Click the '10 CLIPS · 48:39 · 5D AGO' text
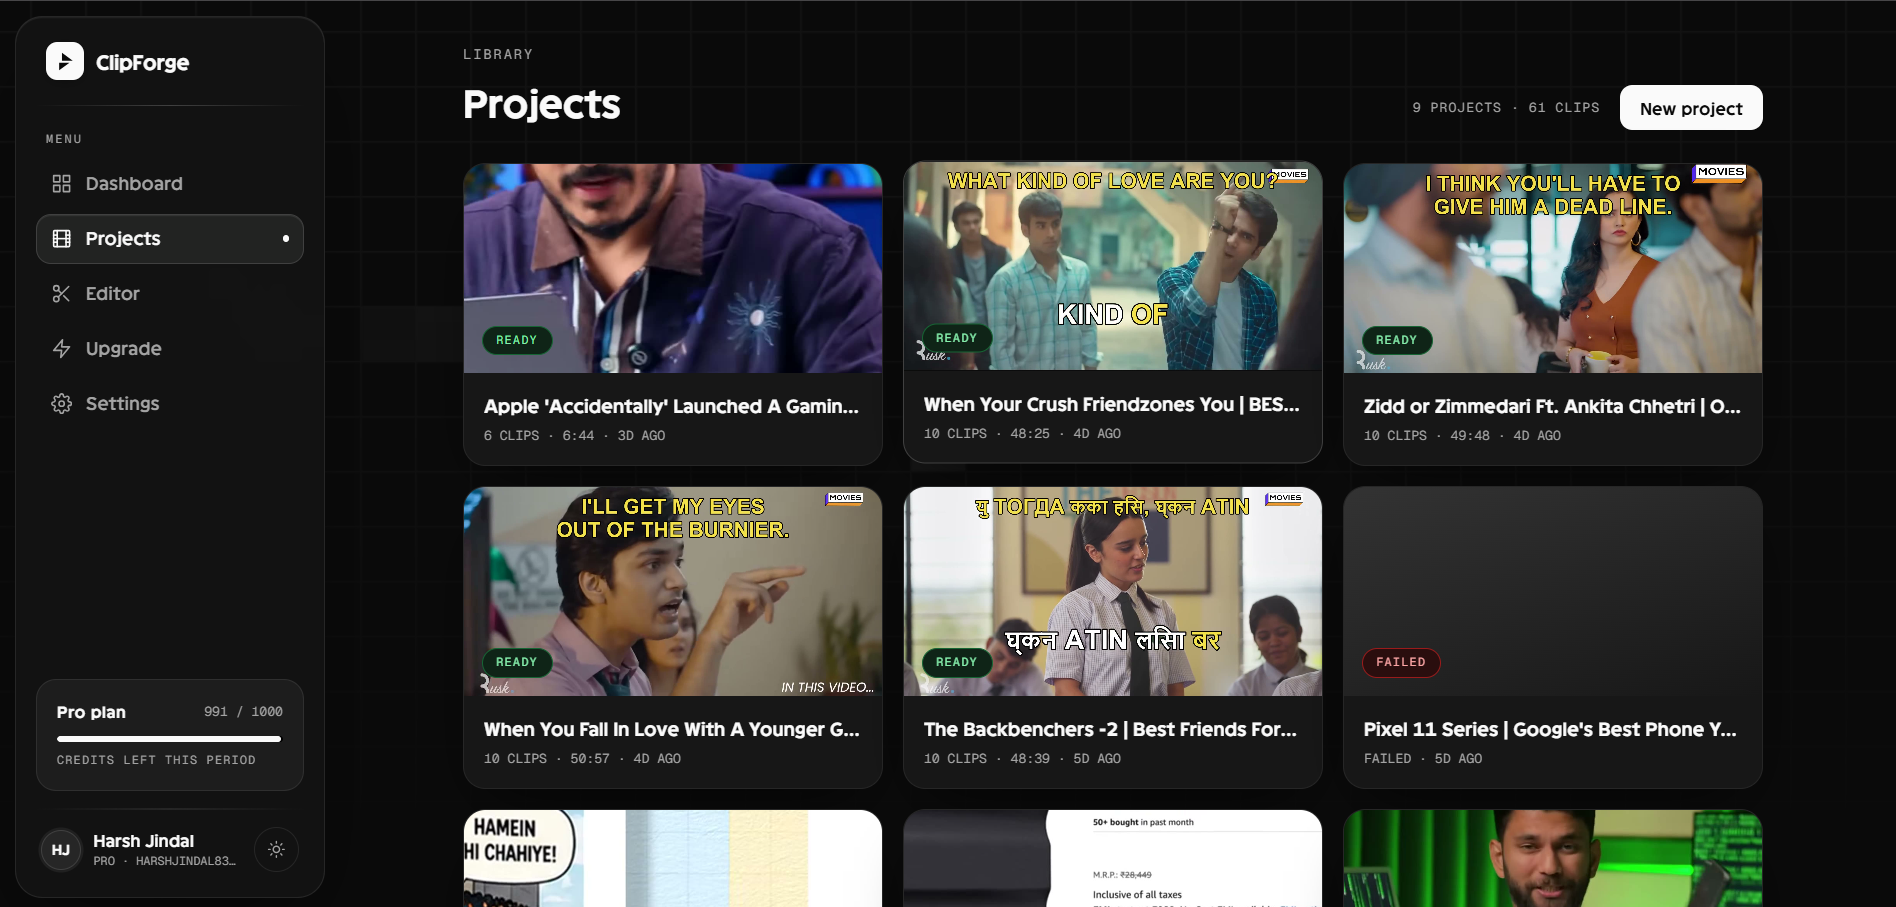The height and width of the screenshot is (907, 1896). (1023, 759)
